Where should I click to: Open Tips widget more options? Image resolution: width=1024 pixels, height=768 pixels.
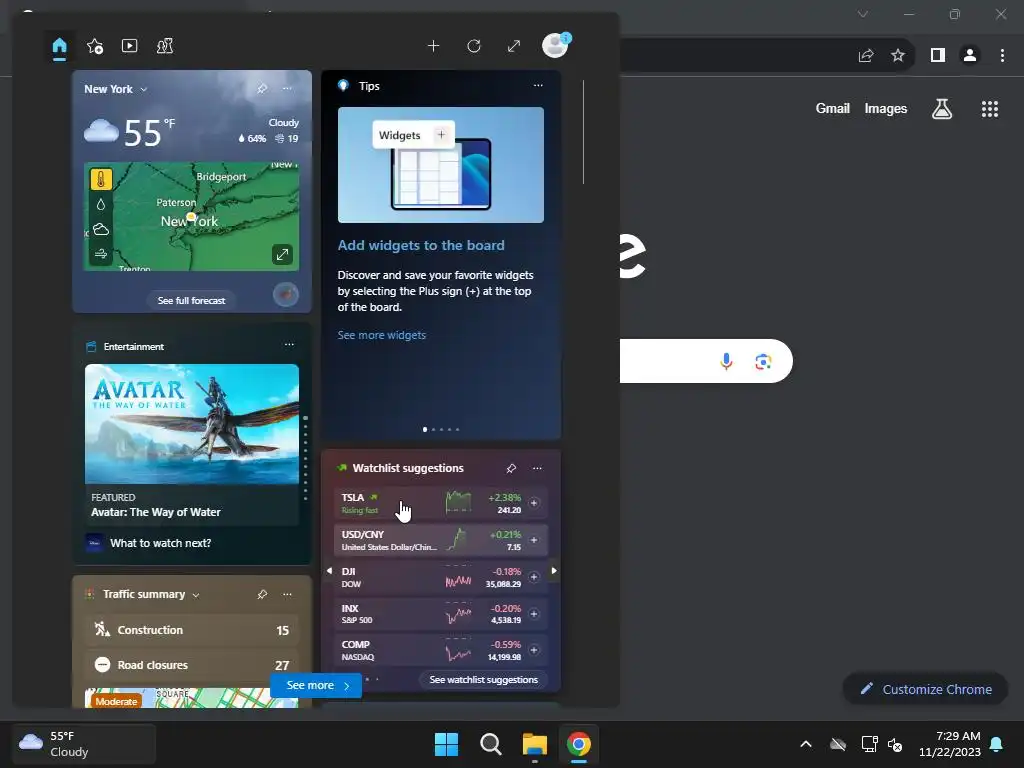tap(538, 86)
